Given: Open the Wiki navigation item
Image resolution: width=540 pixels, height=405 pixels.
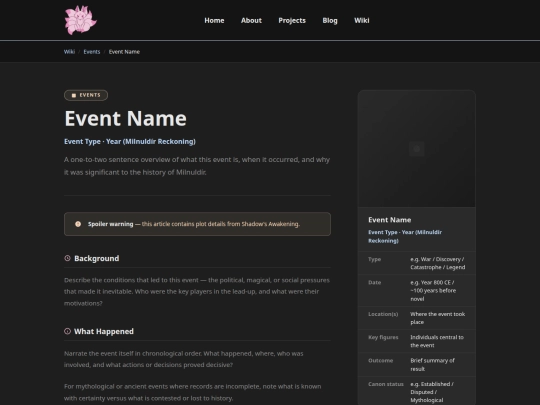Looking at the screenshot, I should pos(362,20).
